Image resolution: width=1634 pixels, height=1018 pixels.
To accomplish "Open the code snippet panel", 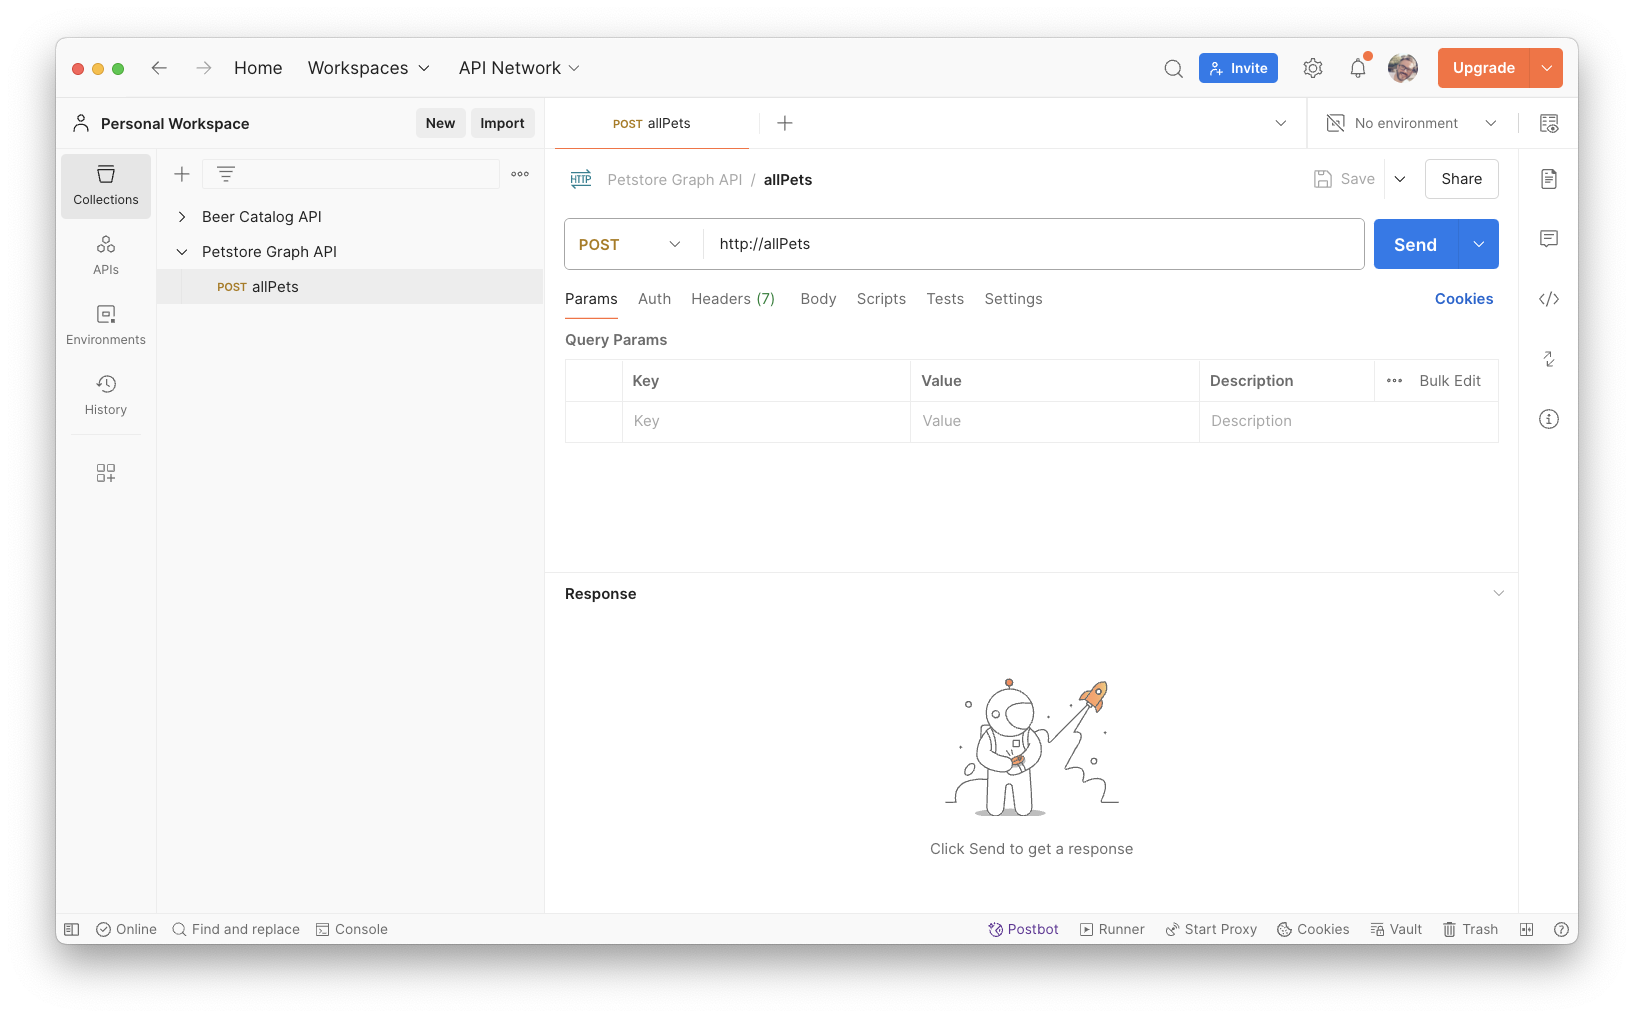I will click(1548, 298).
